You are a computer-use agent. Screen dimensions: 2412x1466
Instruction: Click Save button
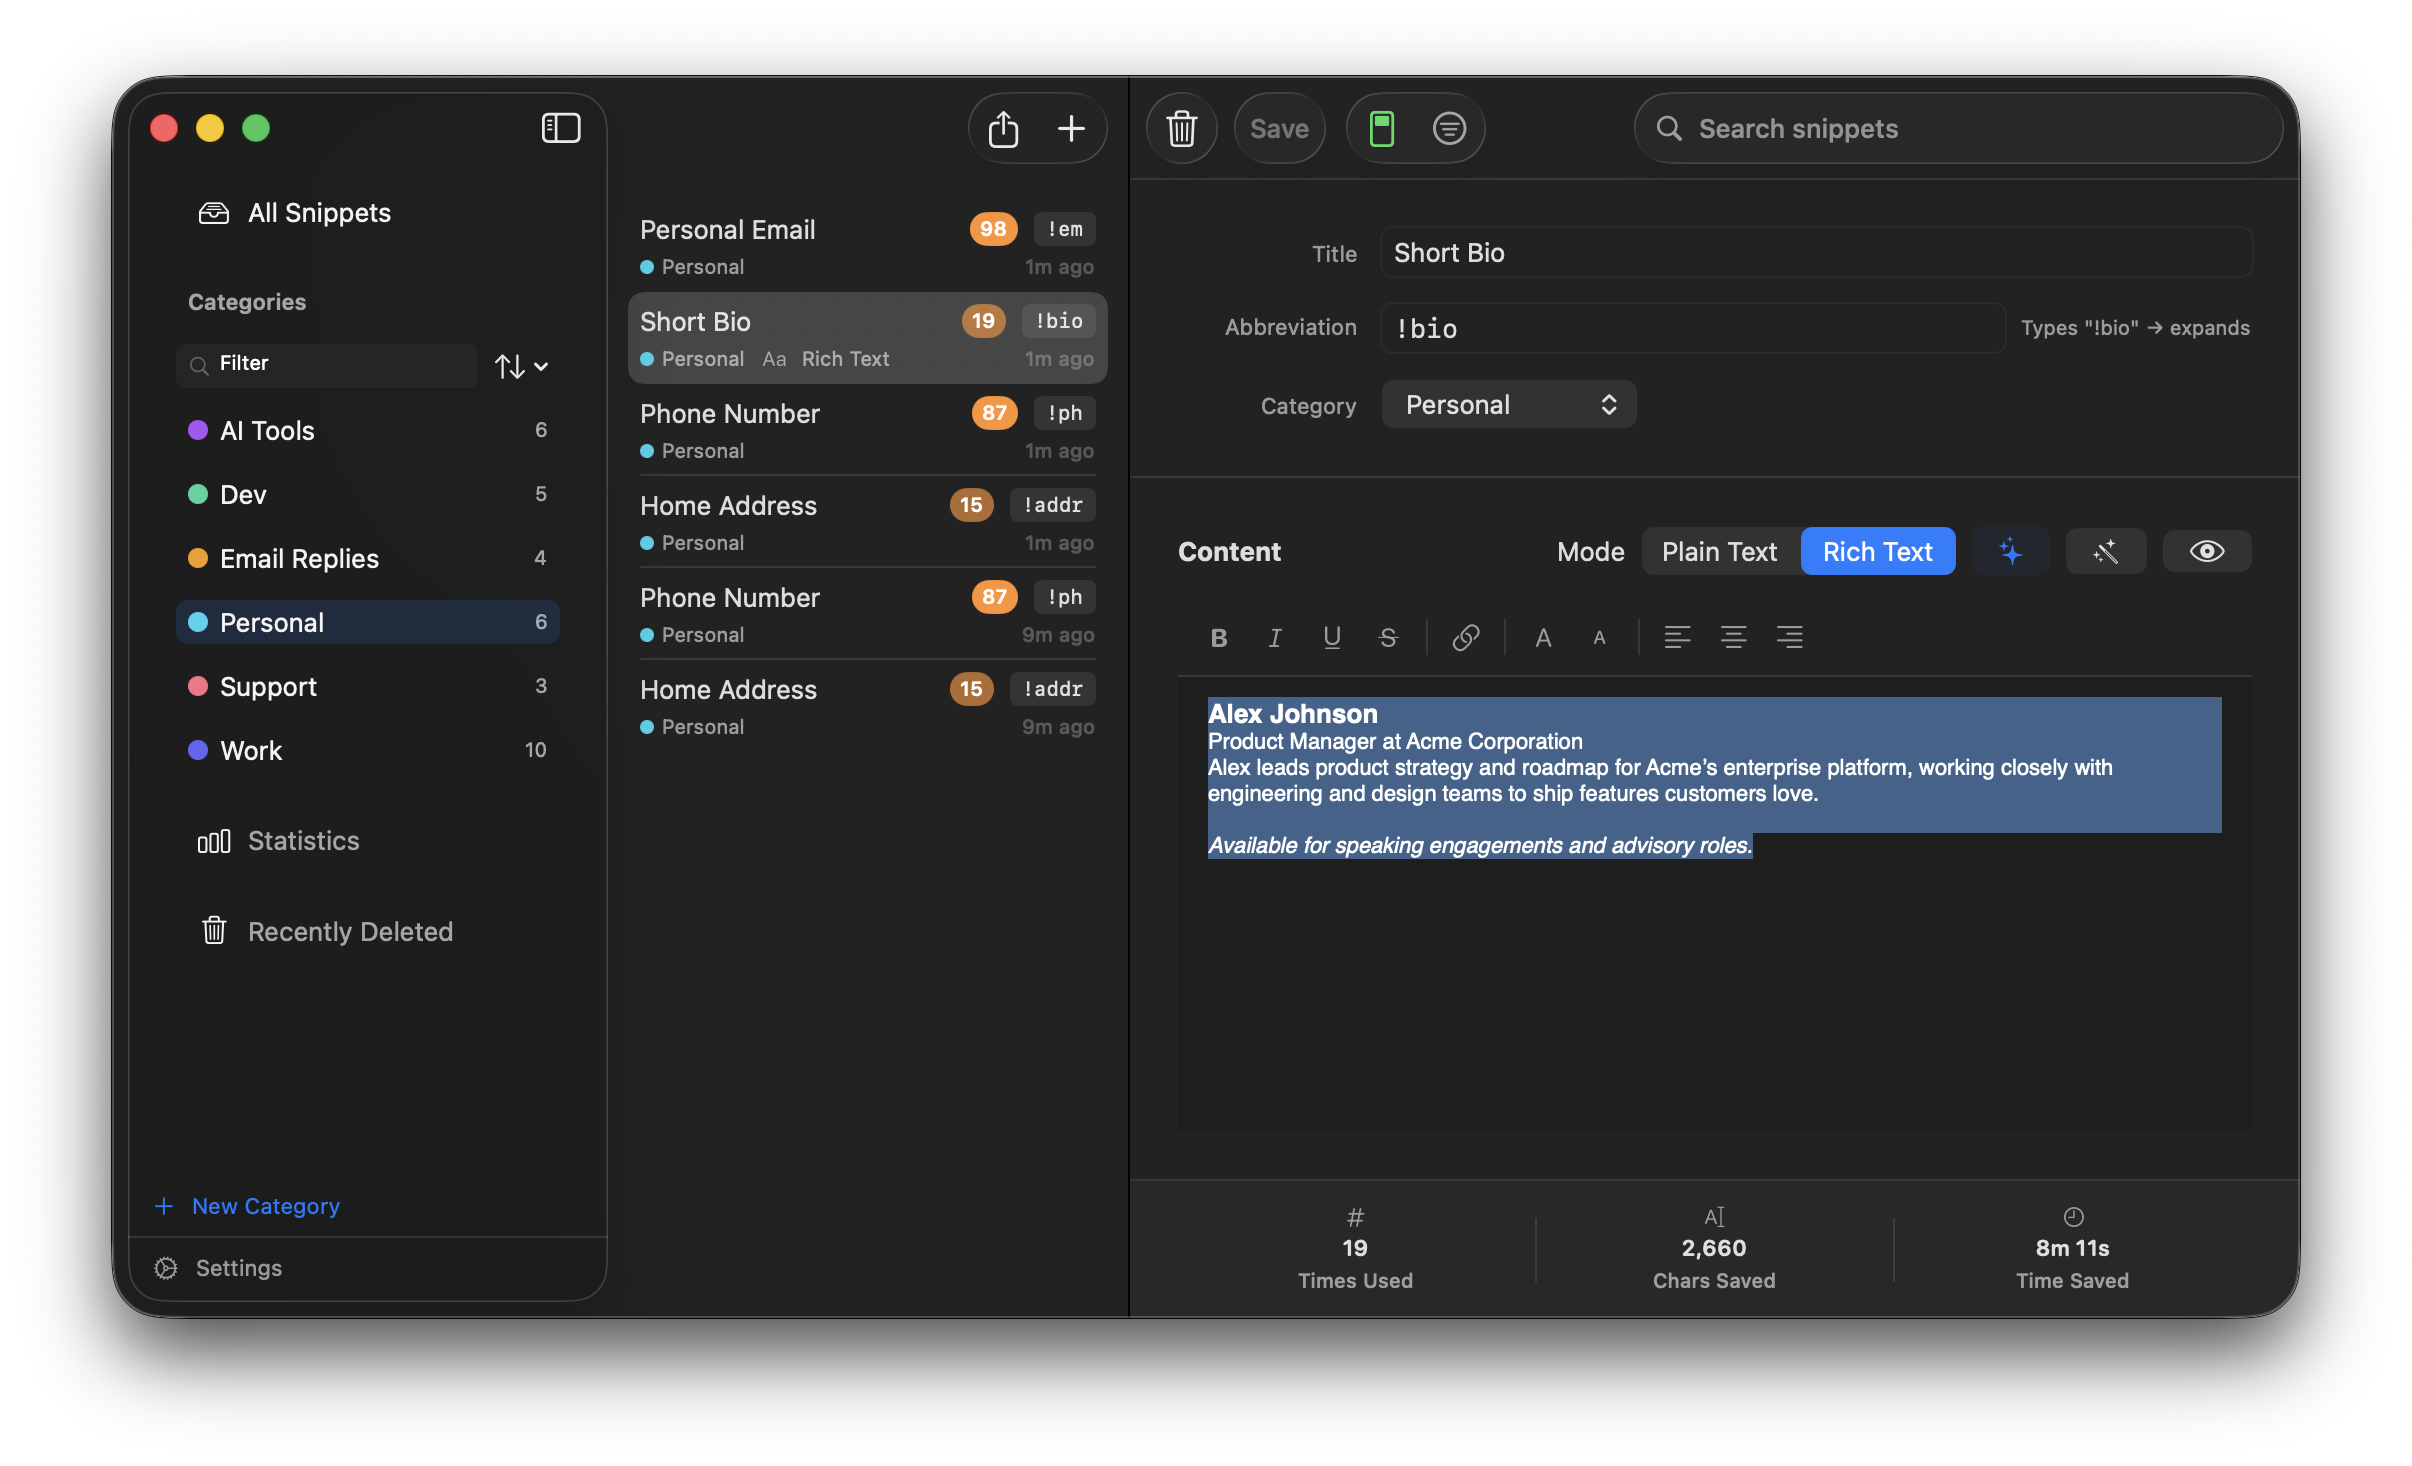(x=1279, y=128)
